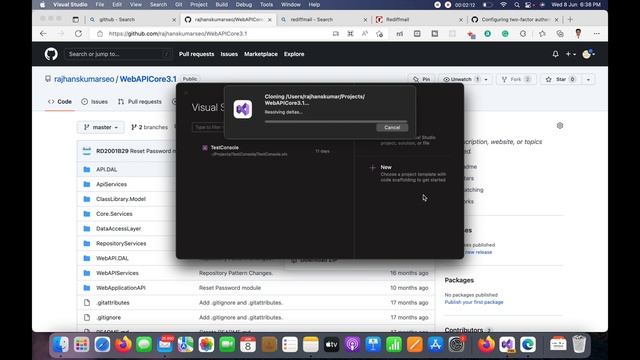Focus the browser address bar URL
The height and width of the screenshot is (360, 640).
point(178,33)
